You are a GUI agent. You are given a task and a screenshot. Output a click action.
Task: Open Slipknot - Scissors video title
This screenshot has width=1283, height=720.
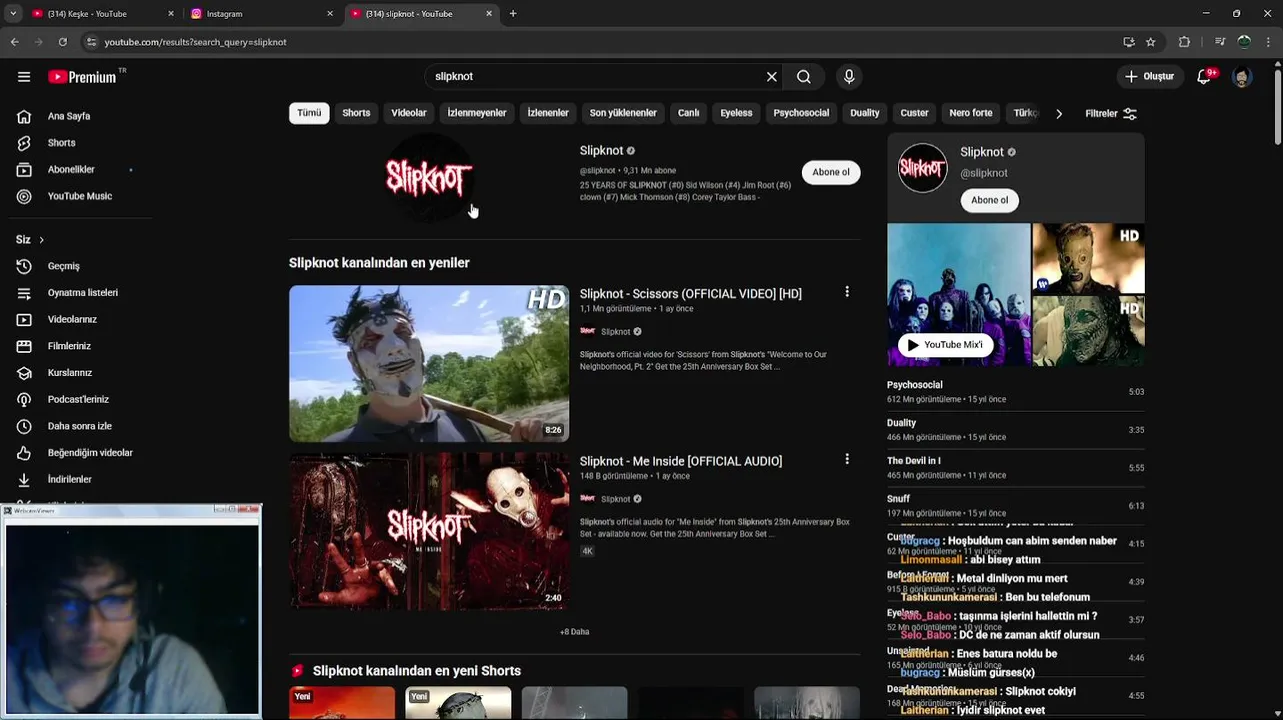(x=691, y=294)
